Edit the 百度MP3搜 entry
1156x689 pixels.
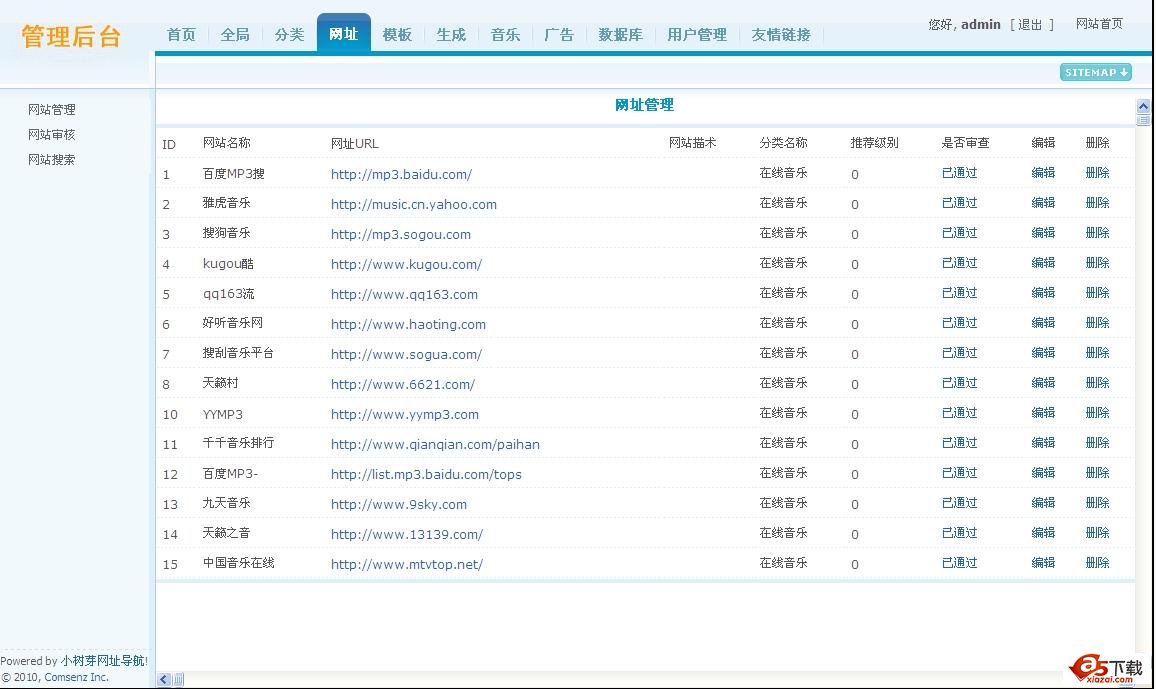(x=1043, y=173)
